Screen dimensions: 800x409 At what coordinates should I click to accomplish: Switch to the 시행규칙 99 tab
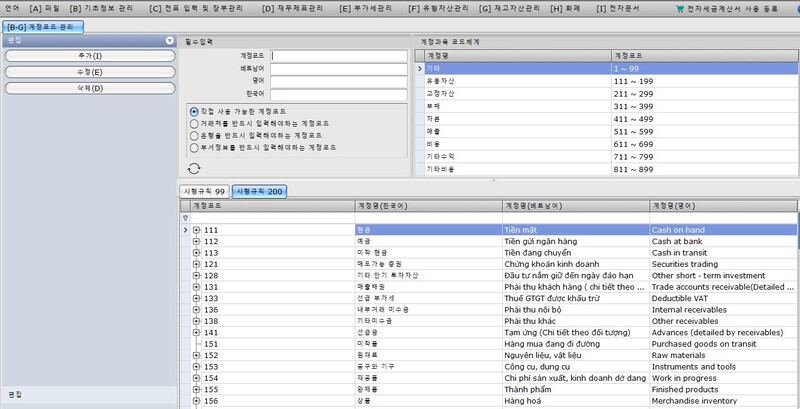pos(203,191)
